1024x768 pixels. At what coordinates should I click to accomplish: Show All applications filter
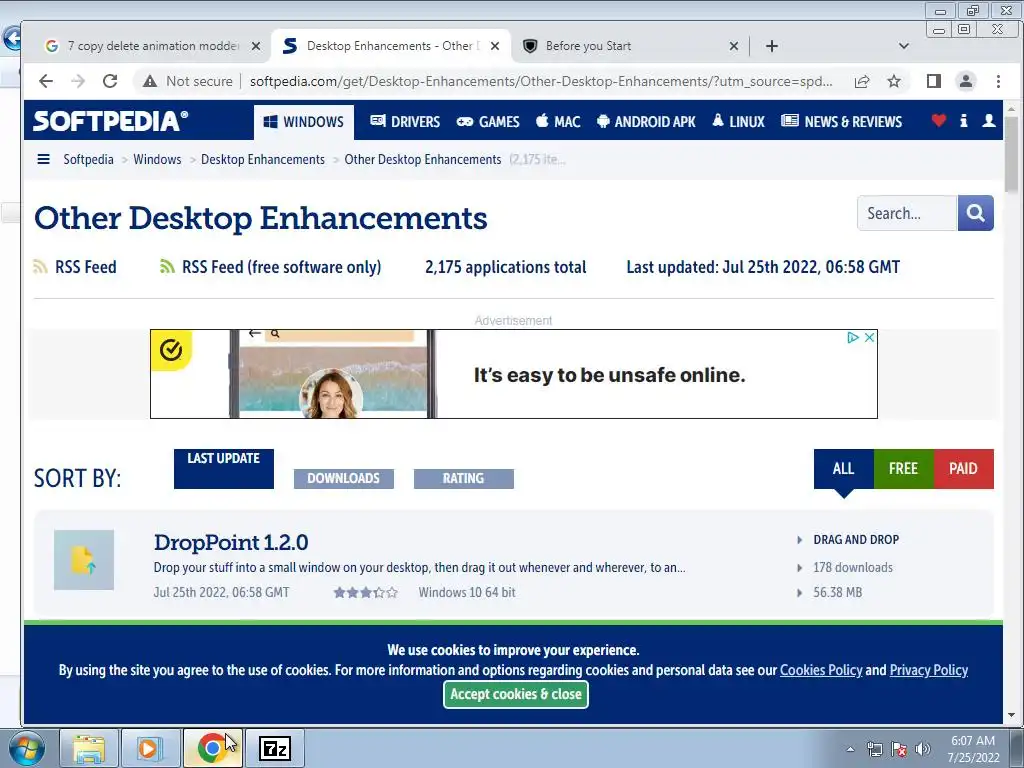pos(844,469)
